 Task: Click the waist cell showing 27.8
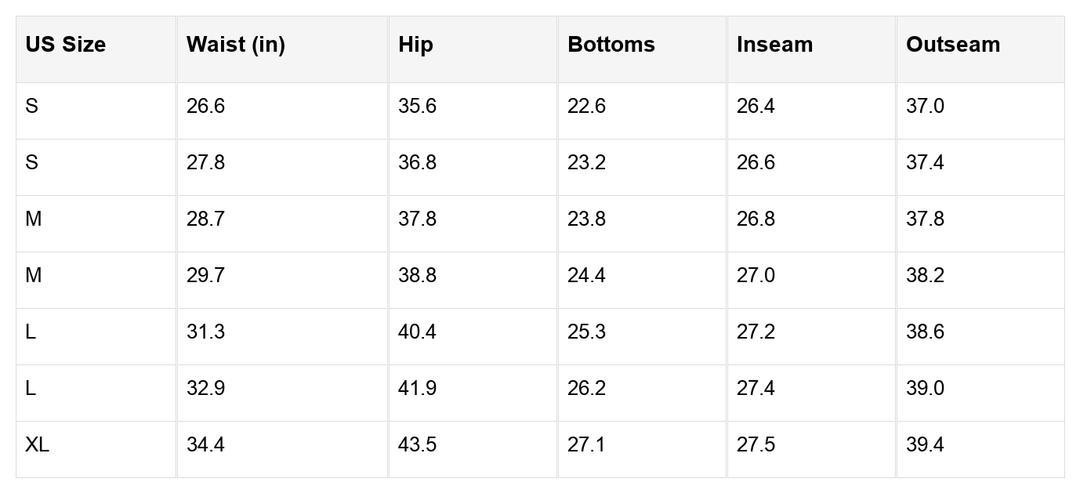(x=205, y=163)
